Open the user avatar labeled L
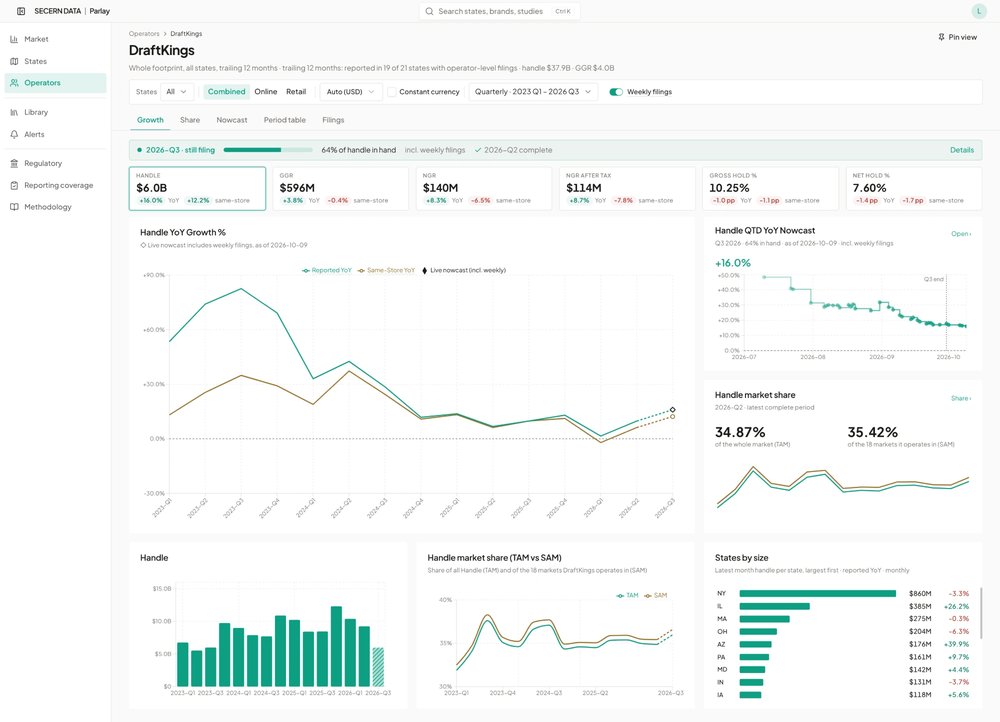Viewport: 1000px width, 722px height. click(979, 11)
